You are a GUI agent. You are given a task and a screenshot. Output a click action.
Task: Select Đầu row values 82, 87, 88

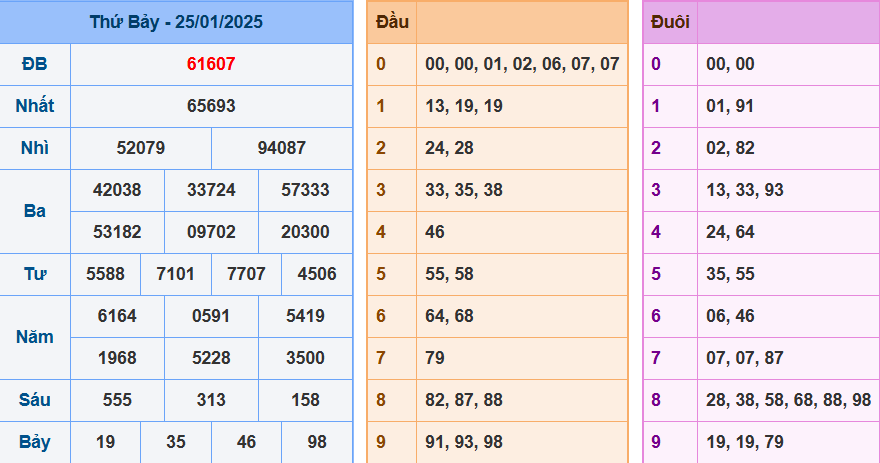pos(464,400)
